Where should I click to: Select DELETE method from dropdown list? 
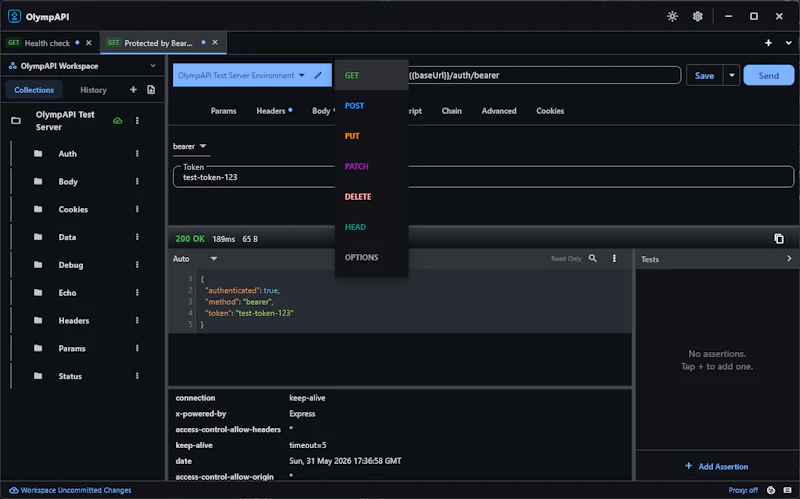(x=371, y=196)
